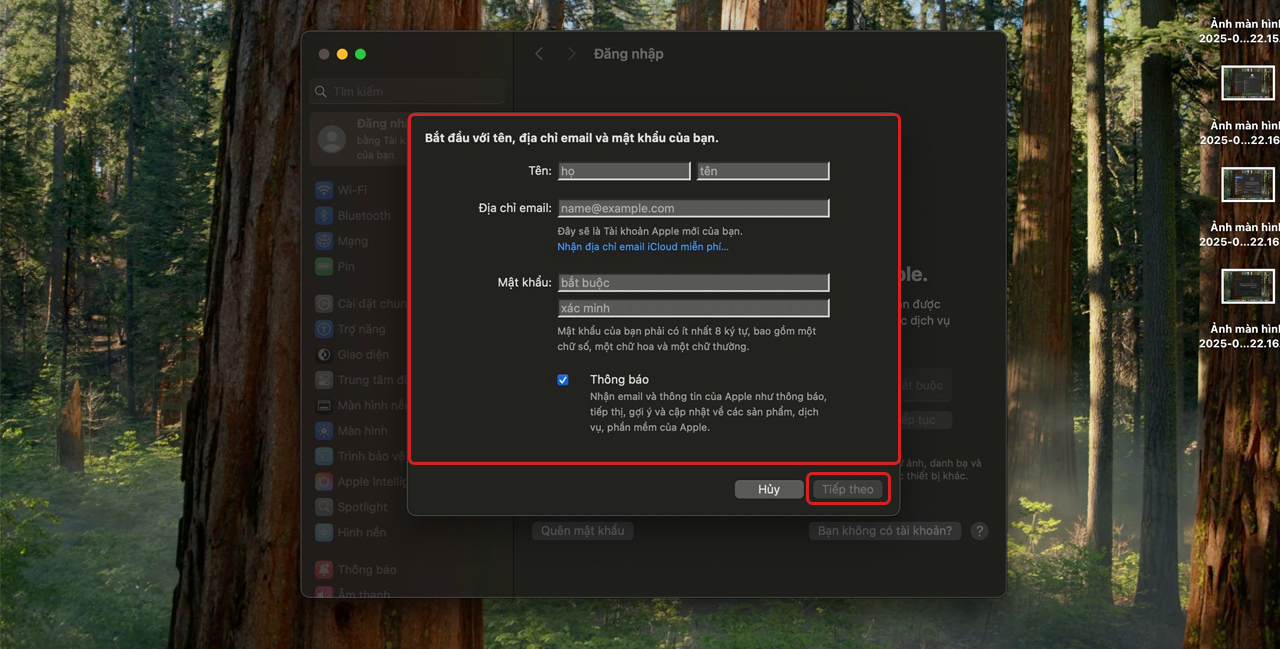Viewport: 1280px width, 649px height.
Task: Open the Màn hình (Displays) sidebar item
Action: pos(361,431)
